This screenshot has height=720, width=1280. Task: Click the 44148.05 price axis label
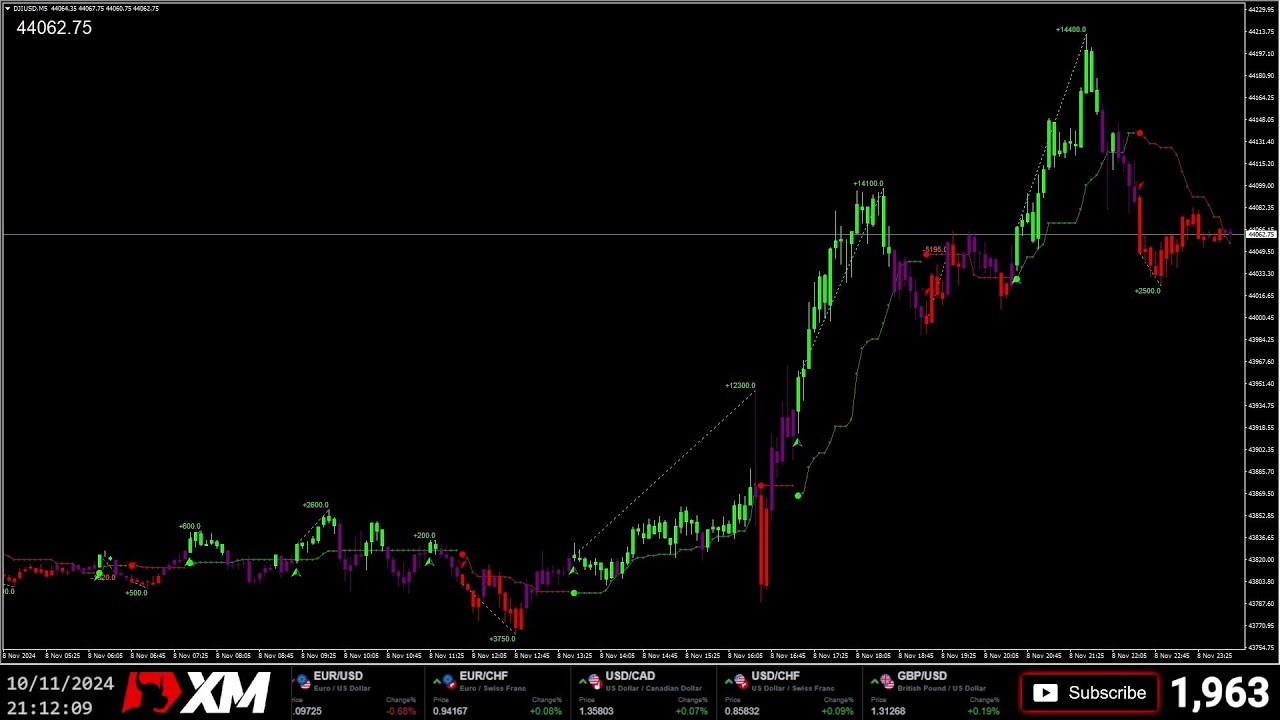pyautogui.click(x=1261, y=120)
